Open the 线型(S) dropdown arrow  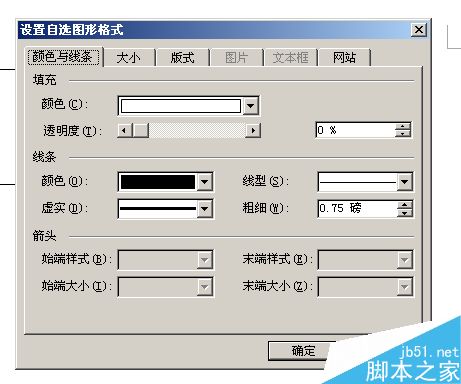tap(405, 182)
